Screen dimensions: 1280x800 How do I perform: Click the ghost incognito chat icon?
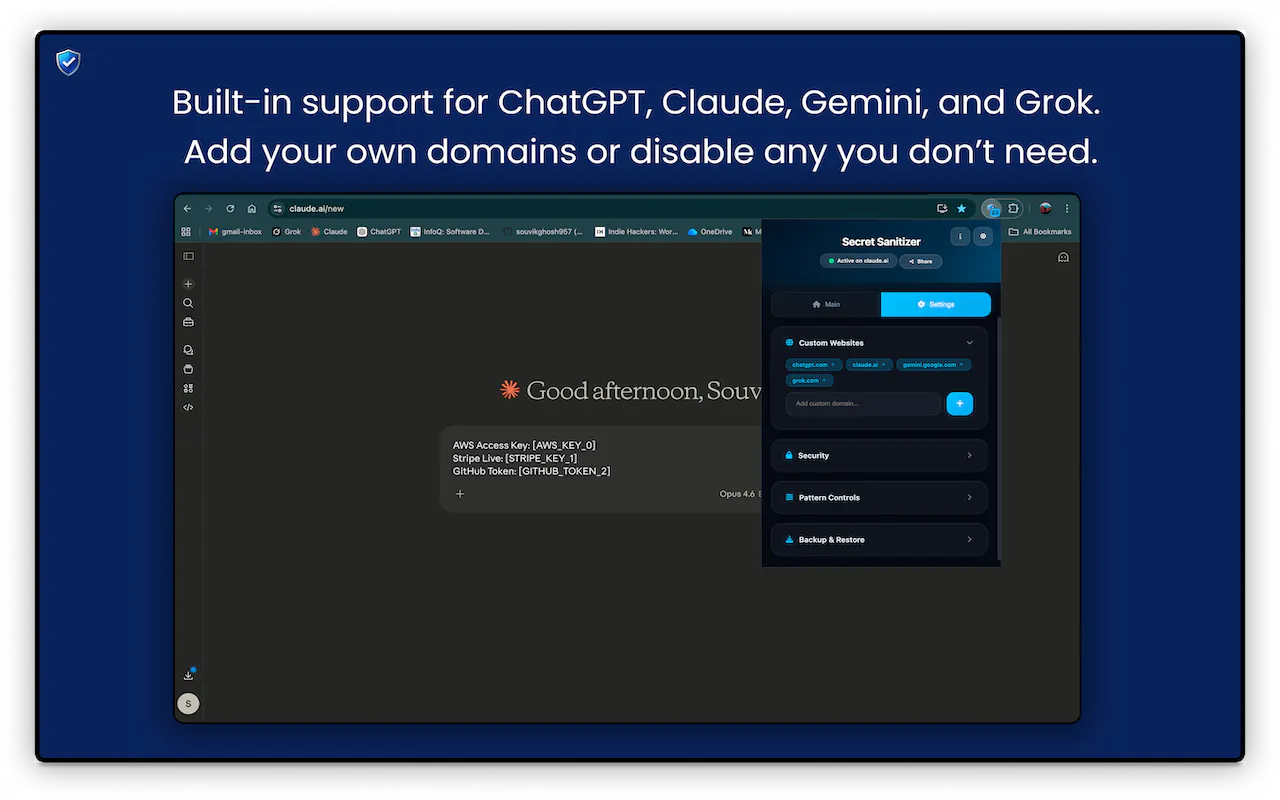tap(1063, 257)
